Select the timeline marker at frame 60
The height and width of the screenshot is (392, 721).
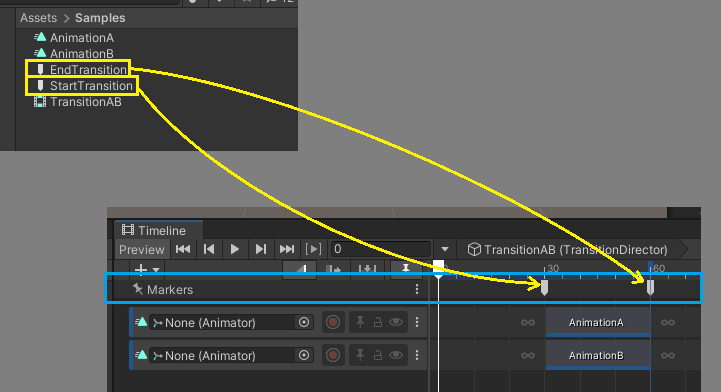coord(650,288)
